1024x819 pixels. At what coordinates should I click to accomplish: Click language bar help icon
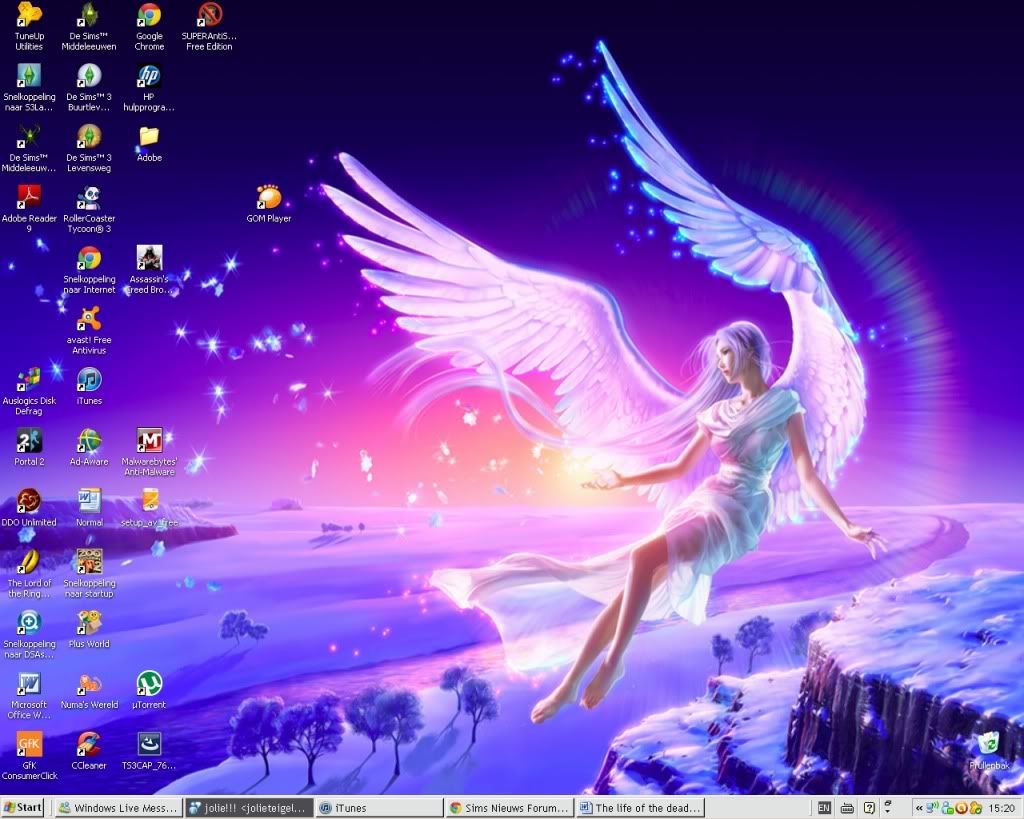[x=869, y=808]
